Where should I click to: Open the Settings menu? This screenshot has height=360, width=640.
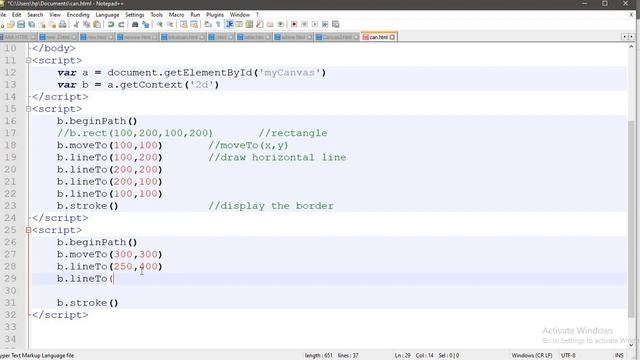[135, 15]
